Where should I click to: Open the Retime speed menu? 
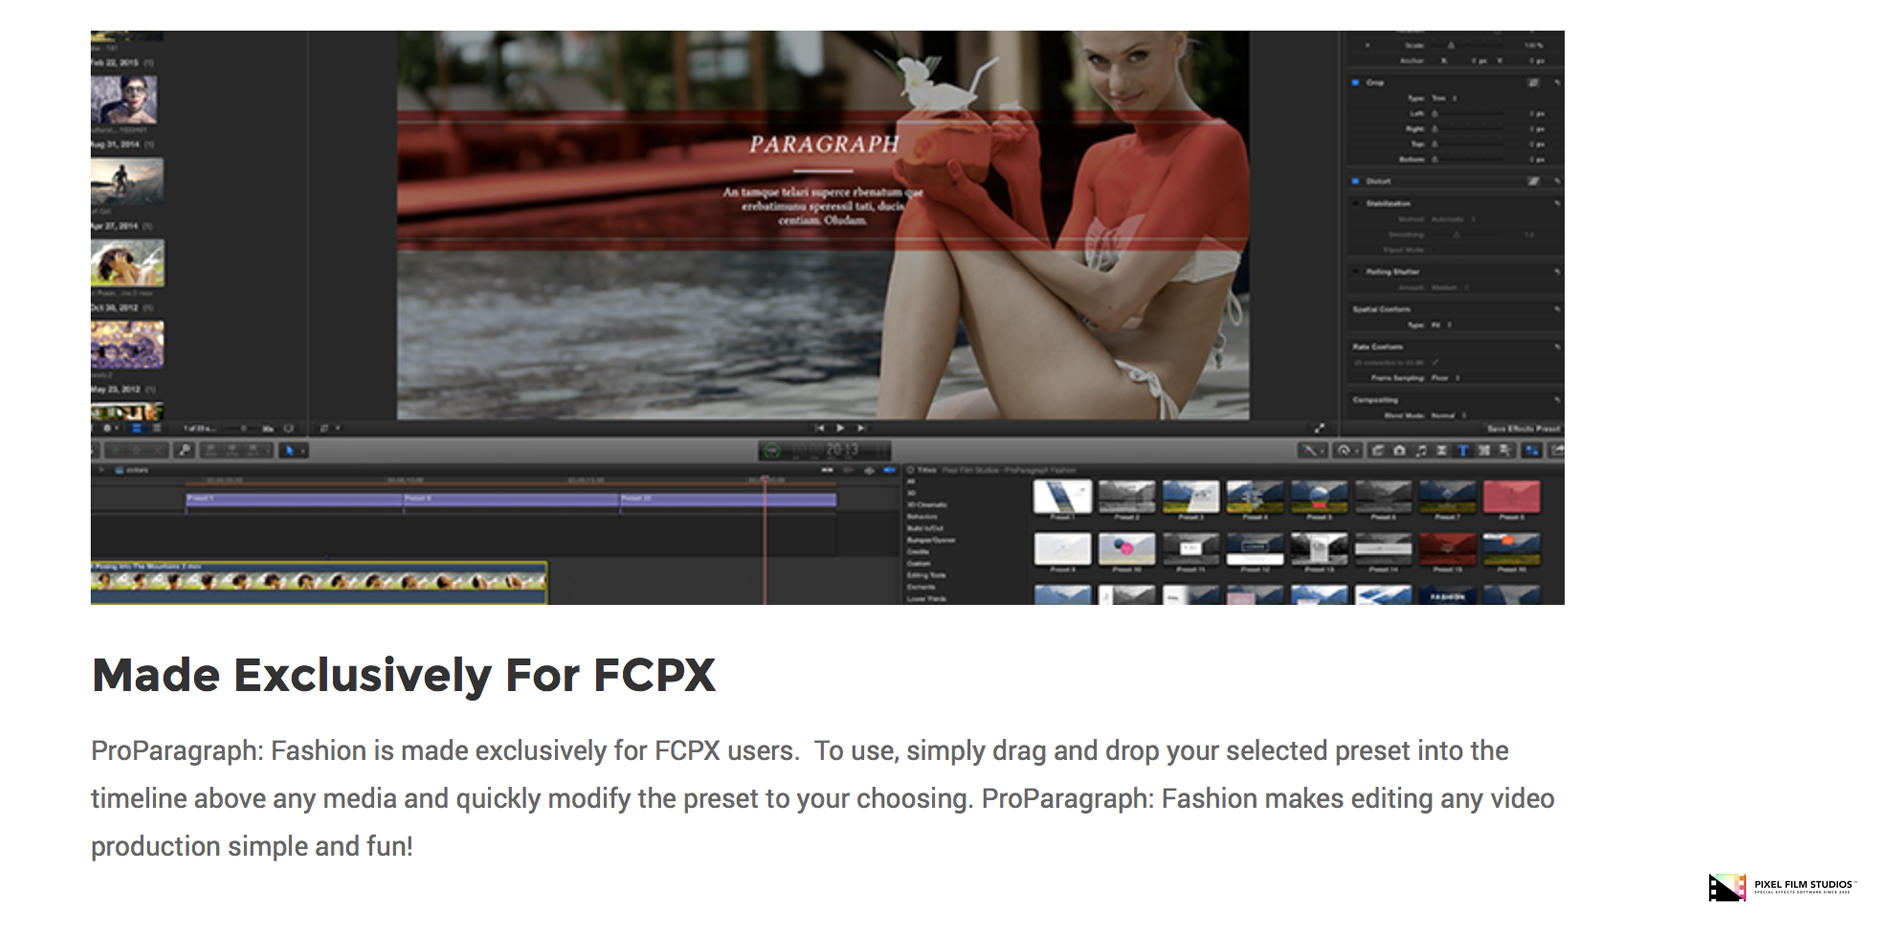[1347, 451]
